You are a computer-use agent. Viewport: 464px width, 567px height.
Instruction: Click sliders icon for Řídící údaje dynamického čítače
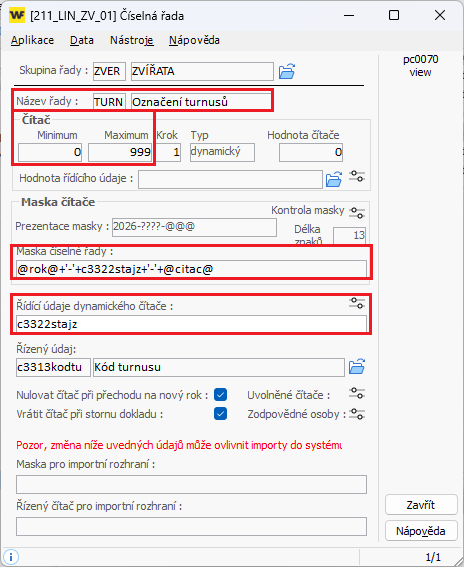357,303
